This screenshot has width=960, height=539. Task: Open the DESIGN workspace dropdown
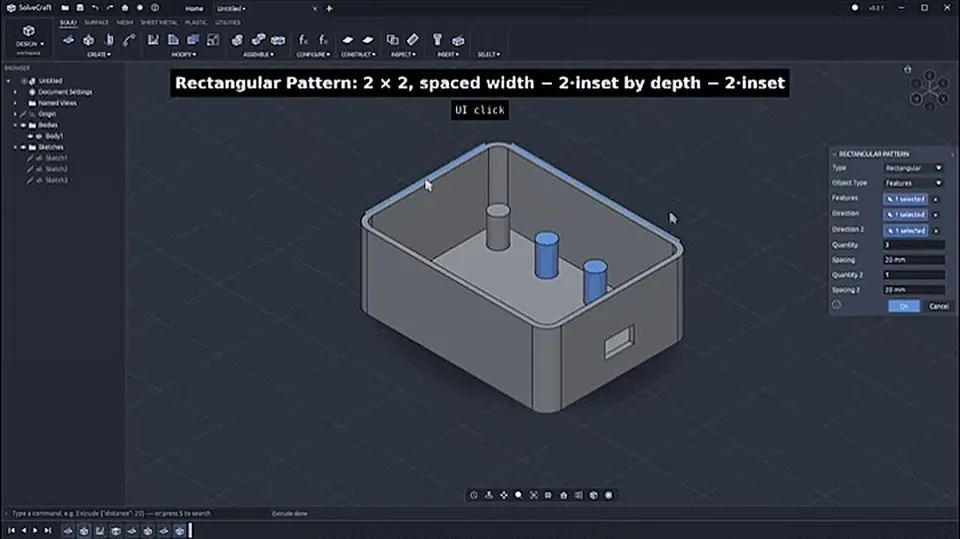point(29,44)
